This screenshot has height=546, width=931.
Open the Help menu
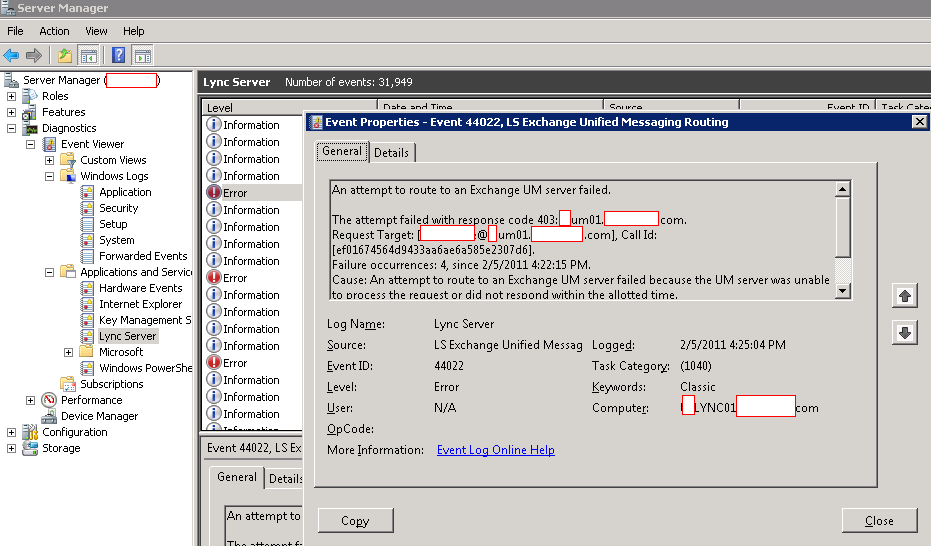134,31
